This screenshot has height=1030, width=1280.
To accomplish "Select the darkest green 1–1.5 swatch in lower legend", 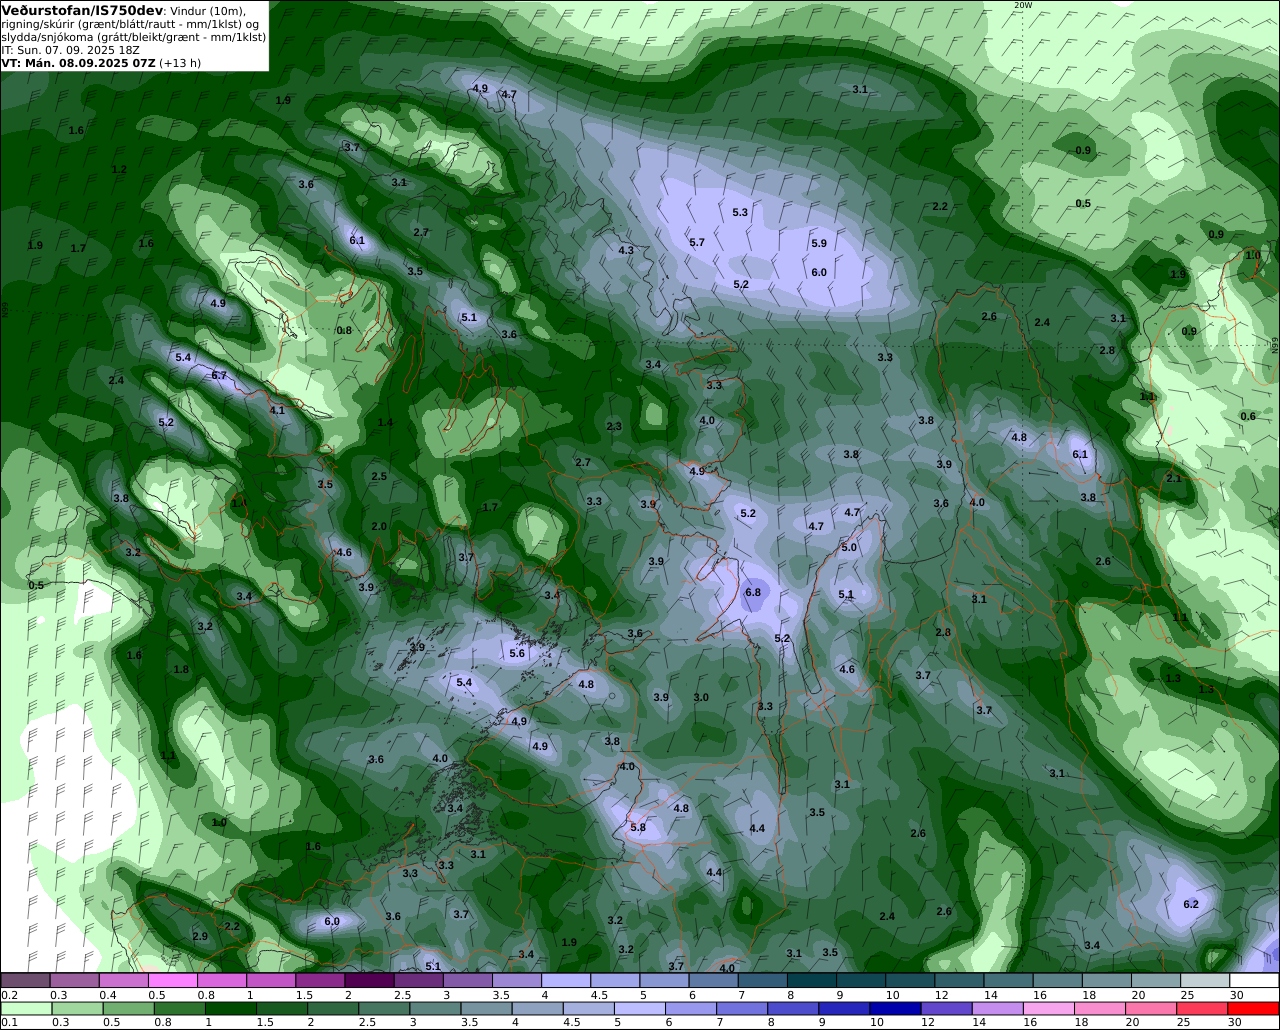I will coord(232,1009).
